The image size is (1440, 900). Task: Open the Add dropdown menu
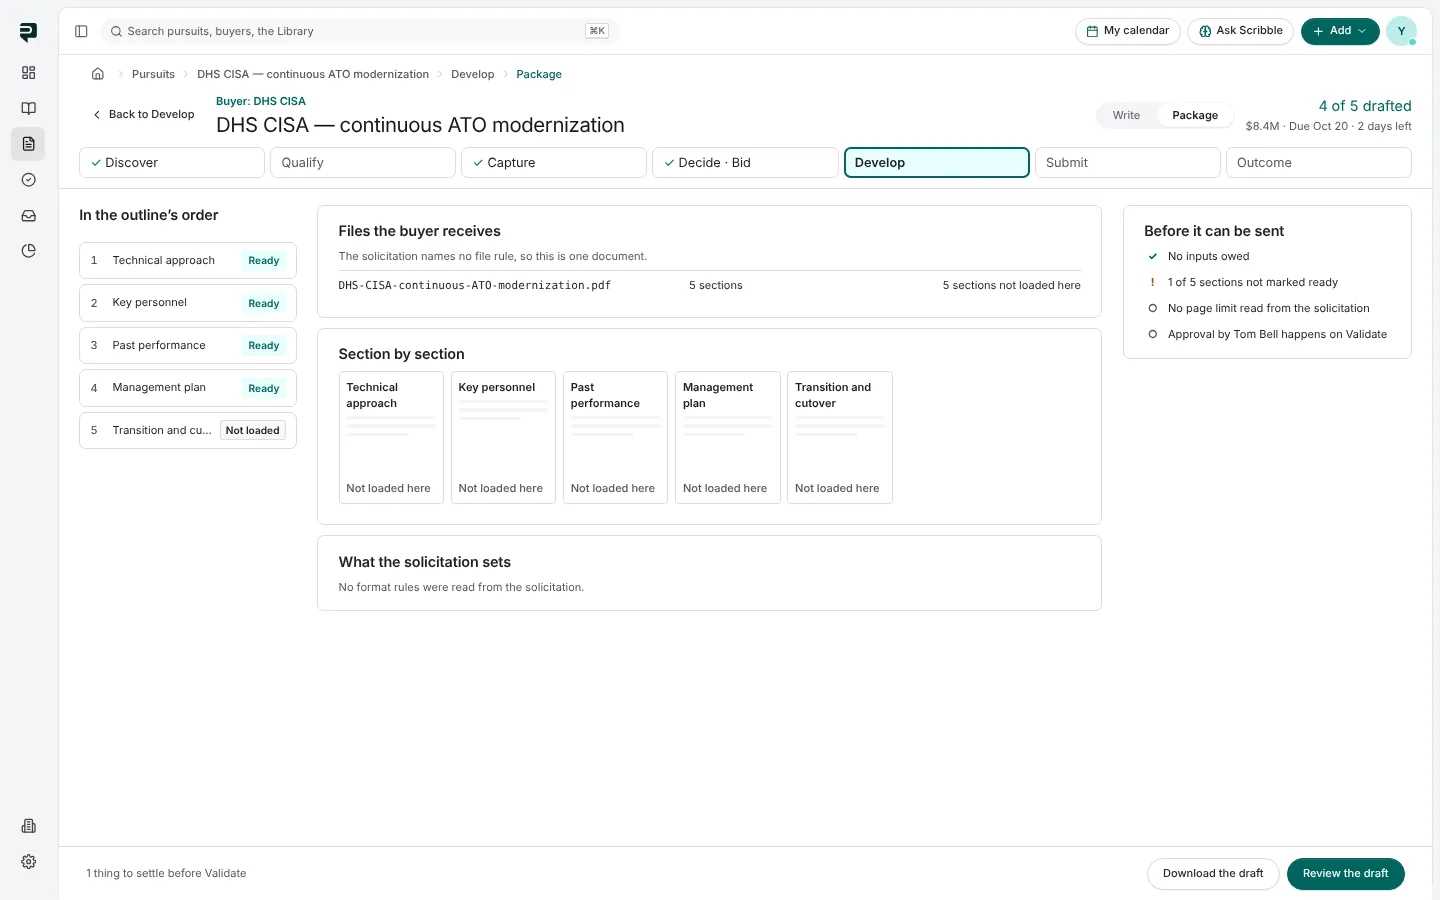coord(1340,31)
